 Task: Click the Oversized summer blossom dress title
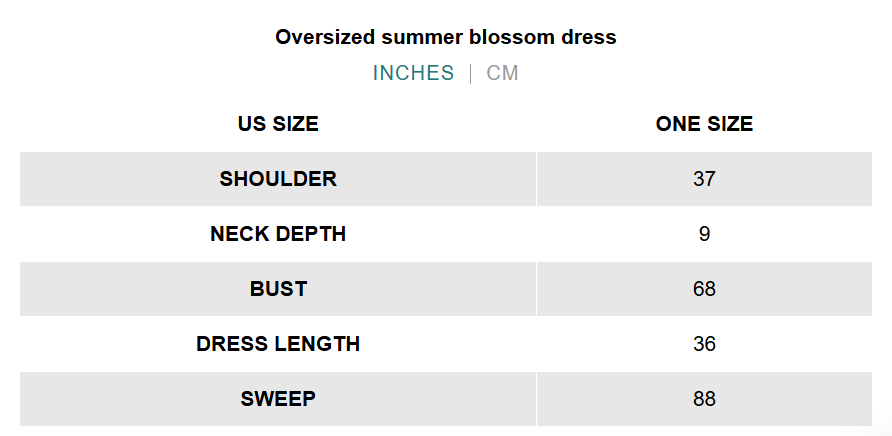[x=446, y=37]
